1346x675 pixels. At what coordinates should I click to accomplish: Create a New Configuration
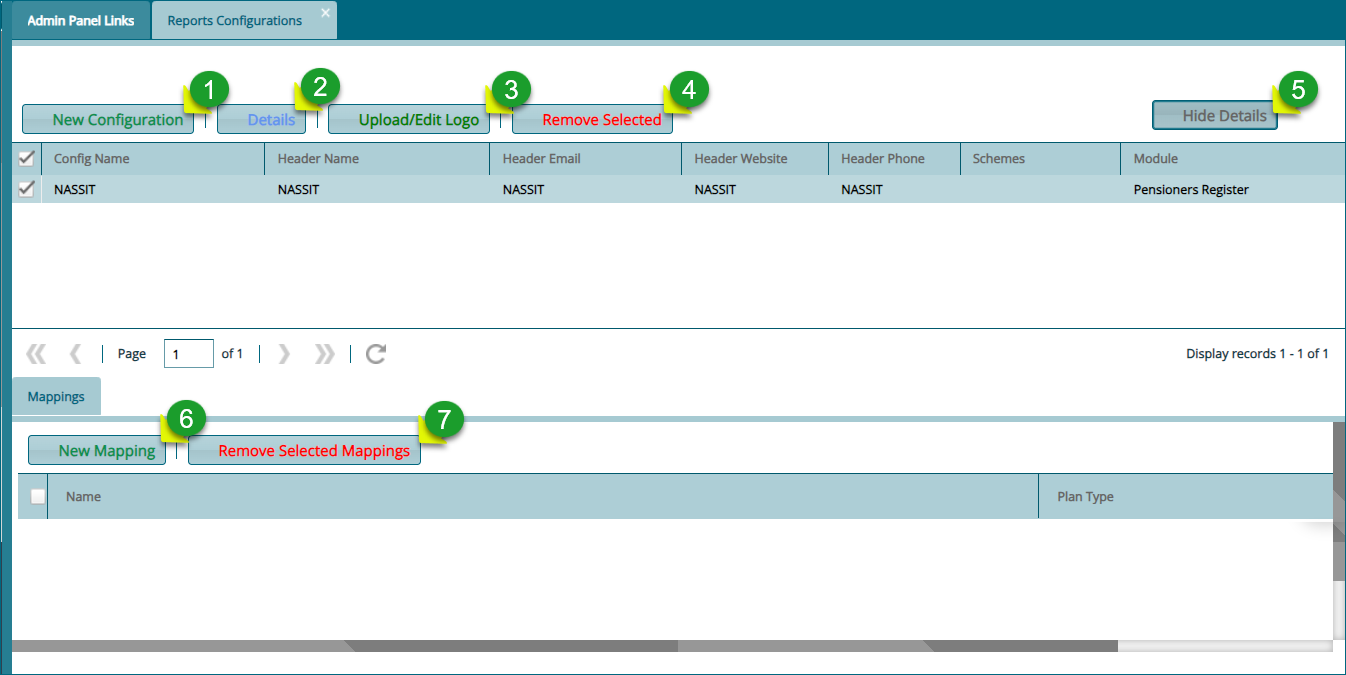click(107, 119)
